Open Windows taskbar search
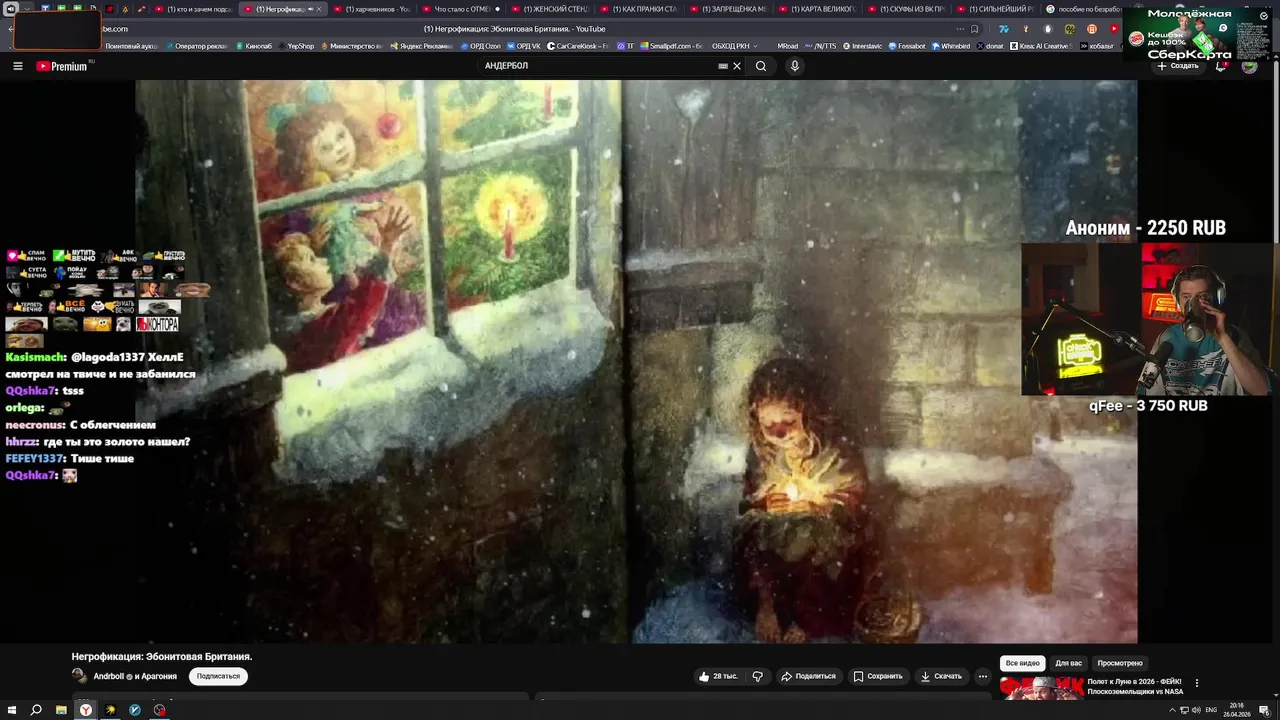The width and height of the screenshot is (1280, 720). [36, 710]
